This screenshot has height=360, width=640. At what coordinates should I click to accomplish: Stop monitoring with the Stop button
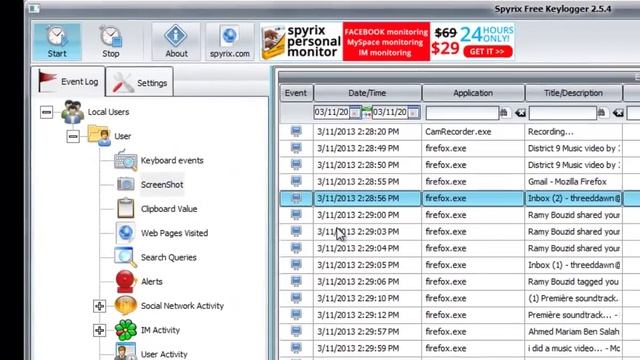click(x=111, y=41)
